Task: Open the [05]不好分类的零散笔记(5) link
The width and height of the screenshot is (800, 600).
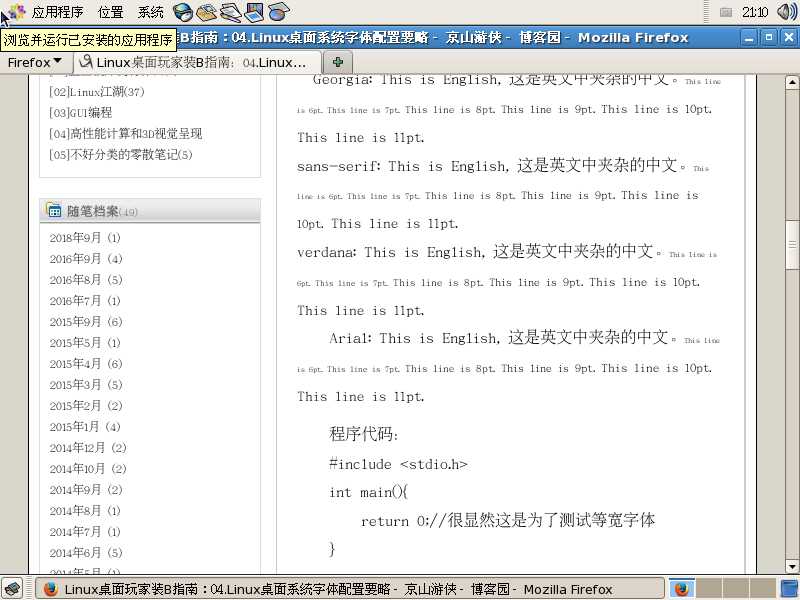Action: coord(121,155)
